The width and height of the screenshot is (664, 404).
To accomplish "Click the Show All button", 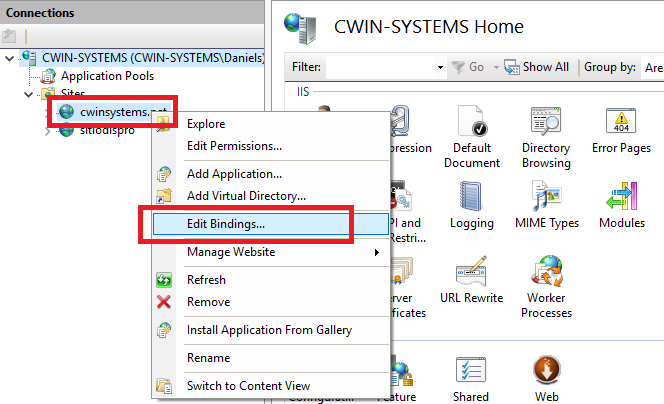I will click(537, 67).
